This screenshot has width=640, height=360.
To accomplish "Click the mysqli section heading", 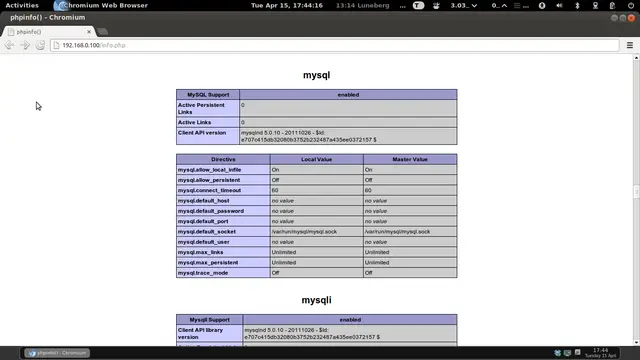I will pos(316,300).
